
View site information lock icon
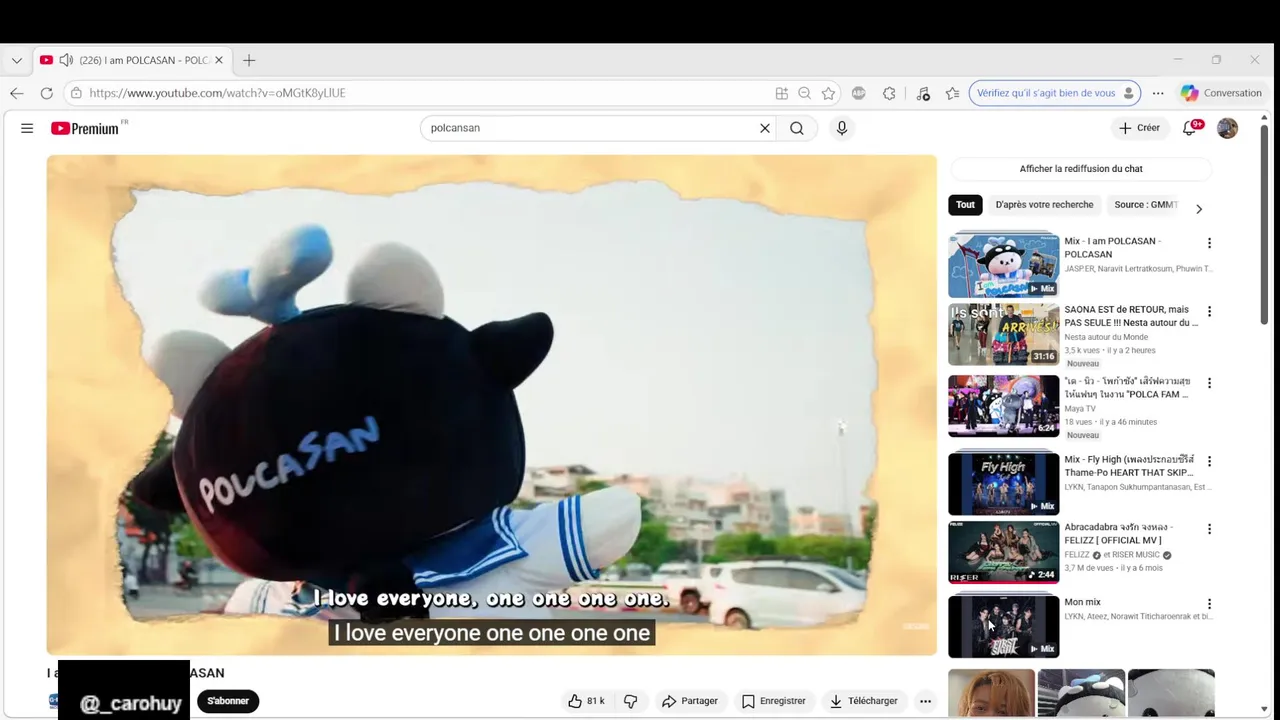point(76,93)
